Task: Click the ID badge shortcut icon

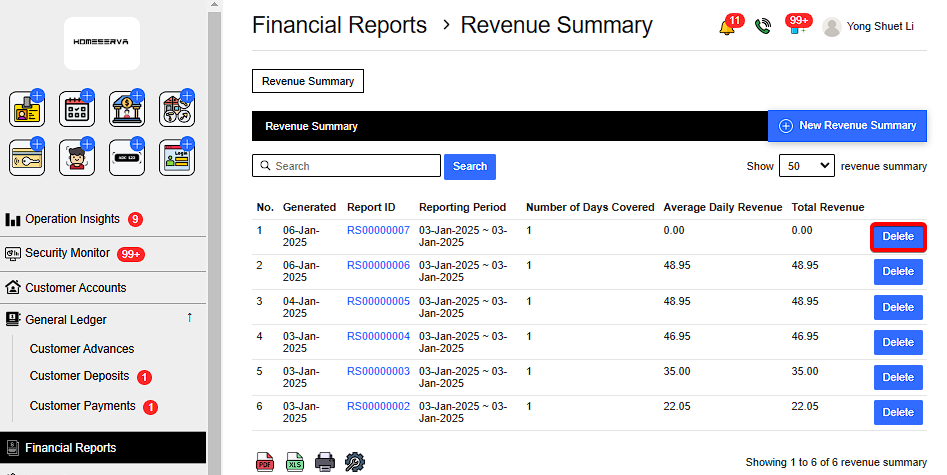Action: pos(26,109)
